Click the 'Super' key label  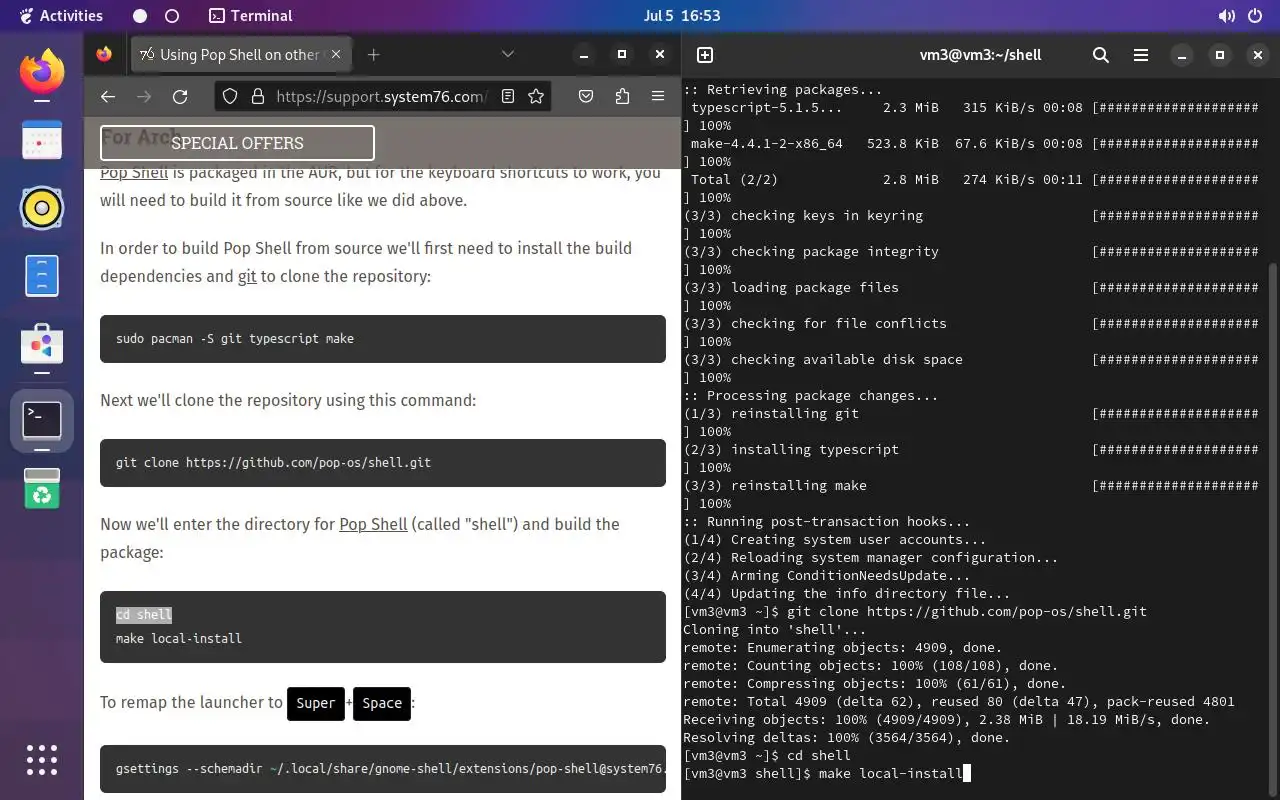coord(316,703)
